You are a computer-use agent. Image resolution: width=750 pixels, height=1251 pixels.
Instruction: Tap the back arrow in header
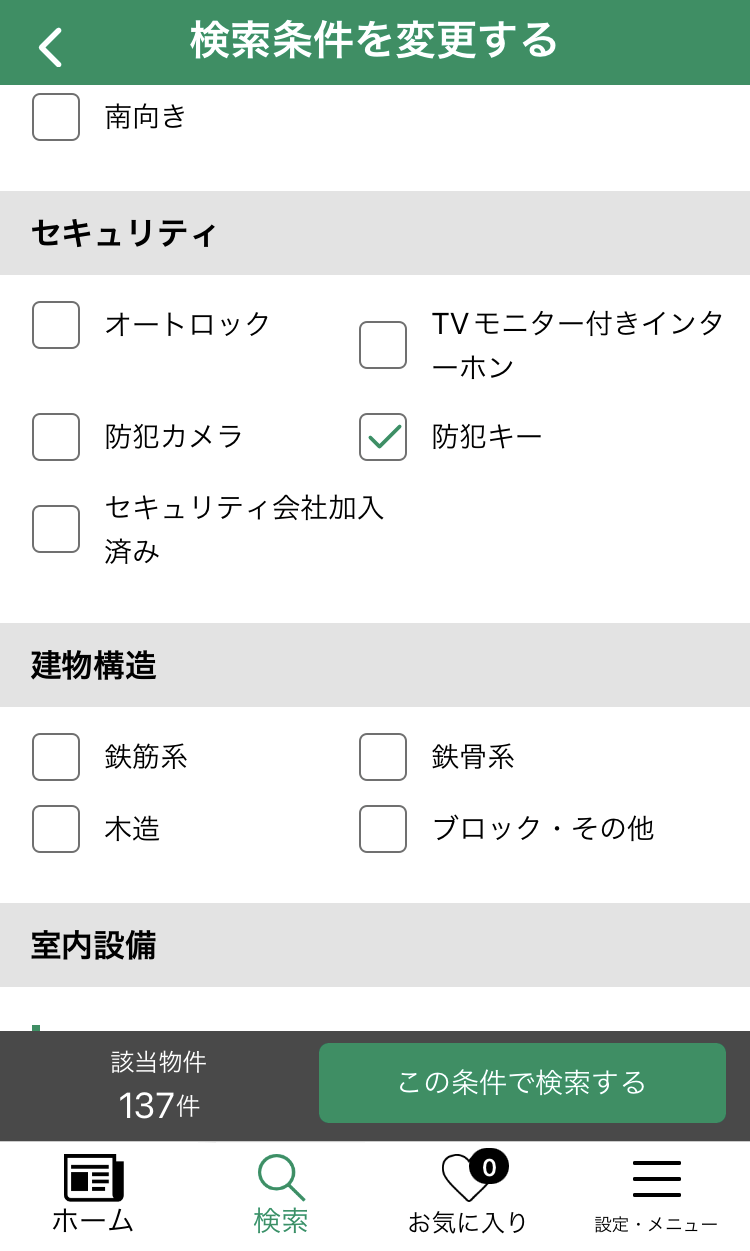point(50,46)
